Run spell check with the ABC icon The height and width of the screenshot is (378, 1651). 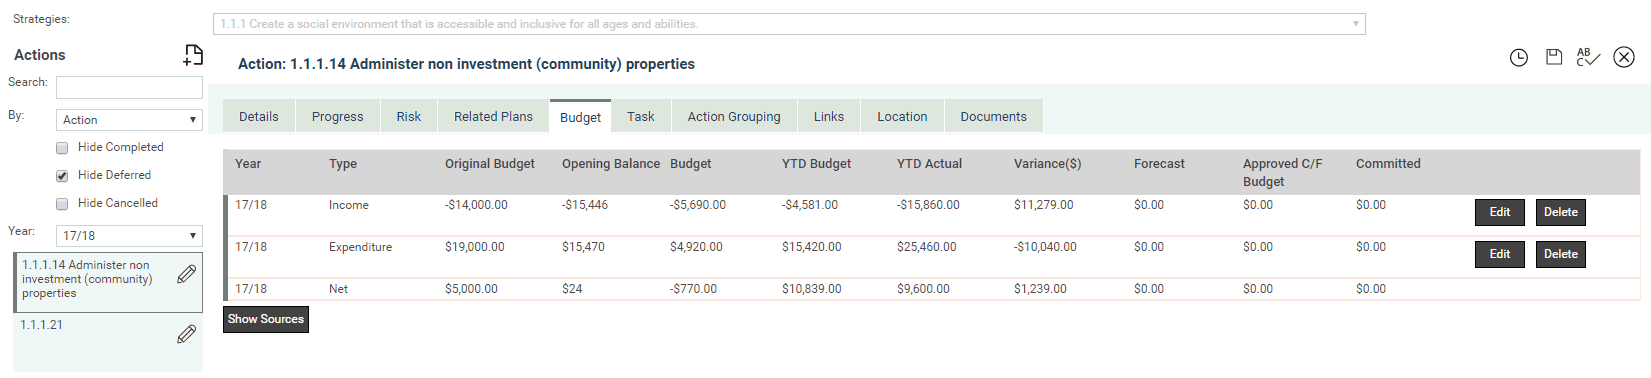(x=1588, y=57)
